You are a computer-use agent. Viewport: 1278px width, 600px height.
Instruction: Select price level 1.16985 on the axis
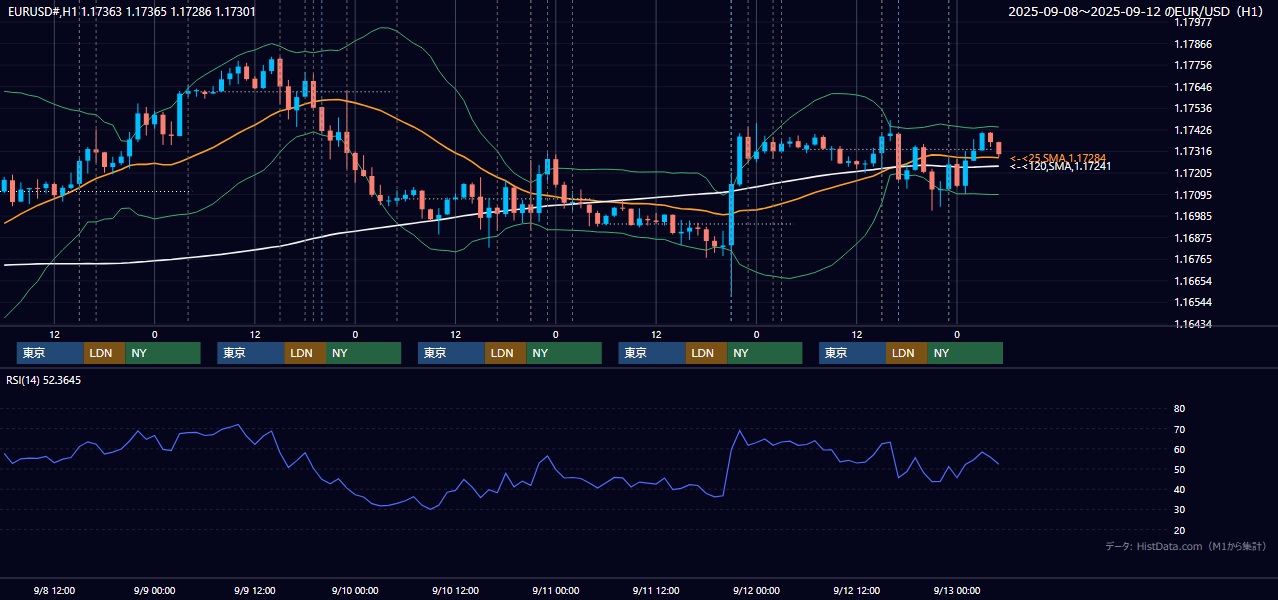pos(1192,216)
